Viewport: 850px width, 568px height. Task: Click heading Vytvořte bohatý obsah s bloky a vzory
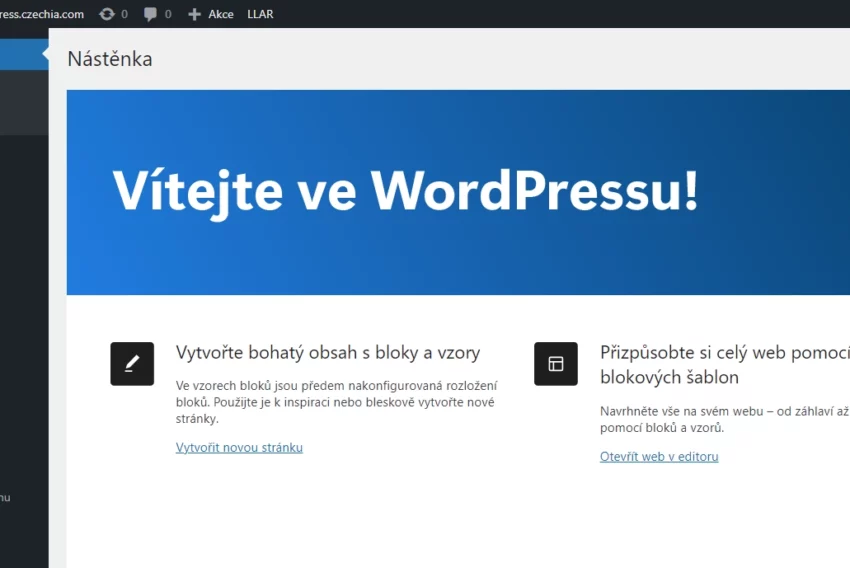point(328,352)
